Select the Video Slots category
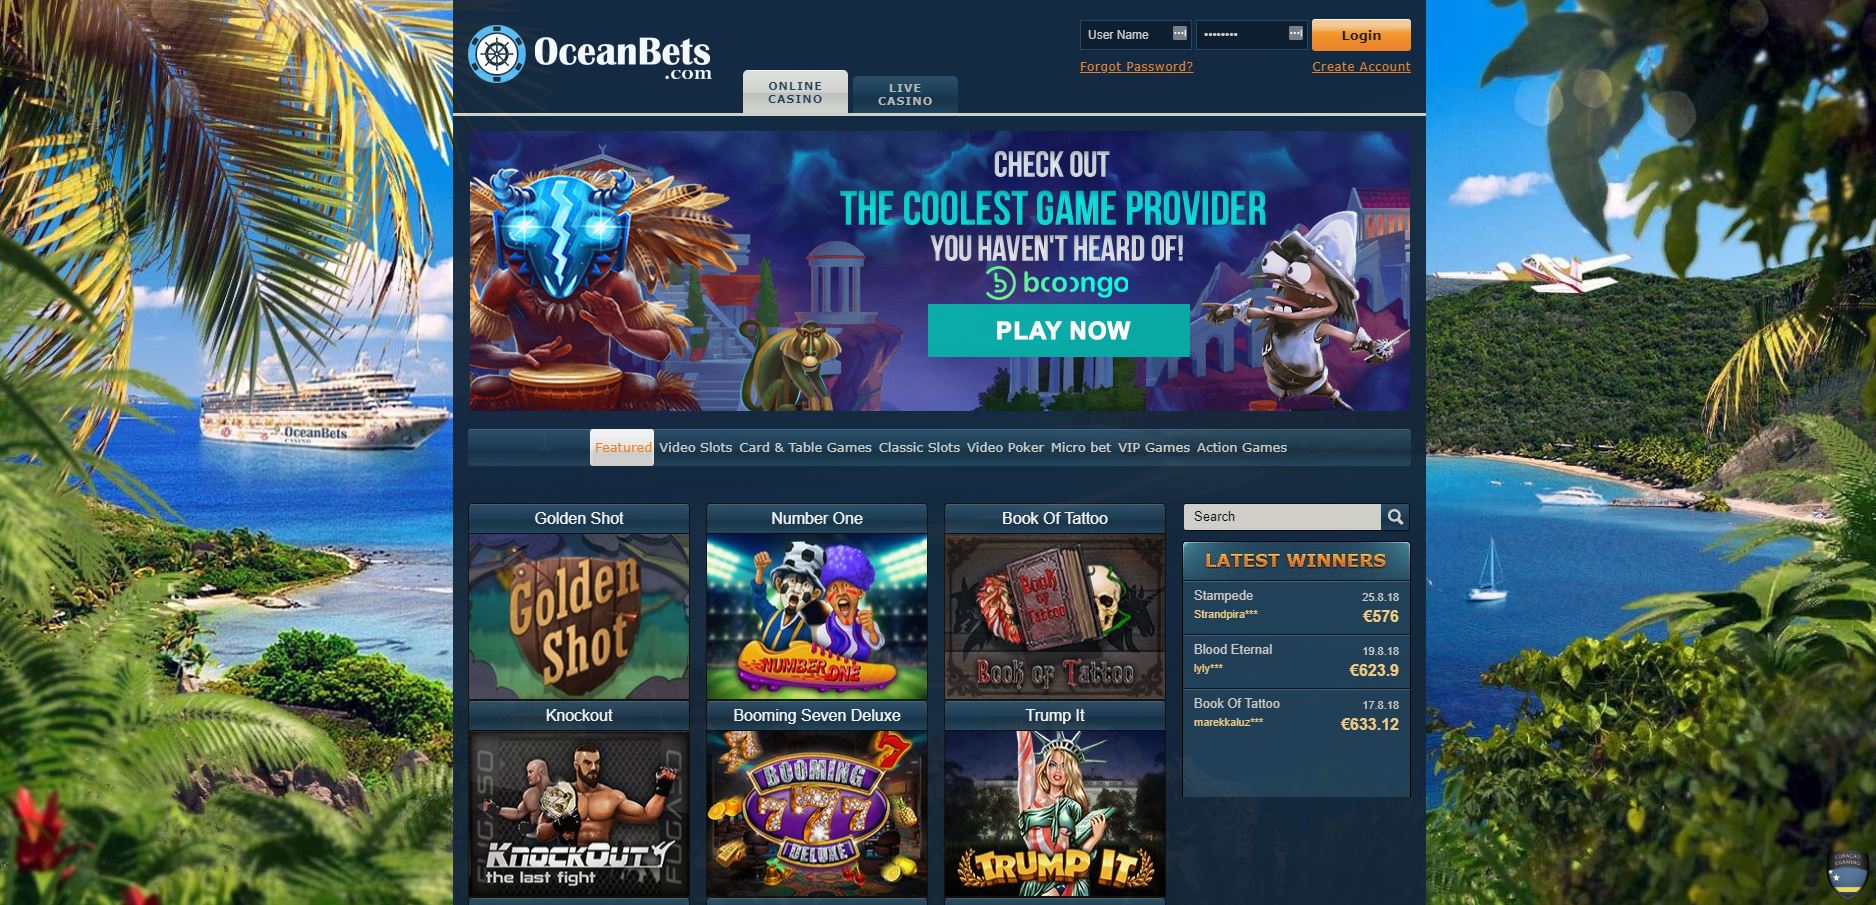 click(696, 447)
